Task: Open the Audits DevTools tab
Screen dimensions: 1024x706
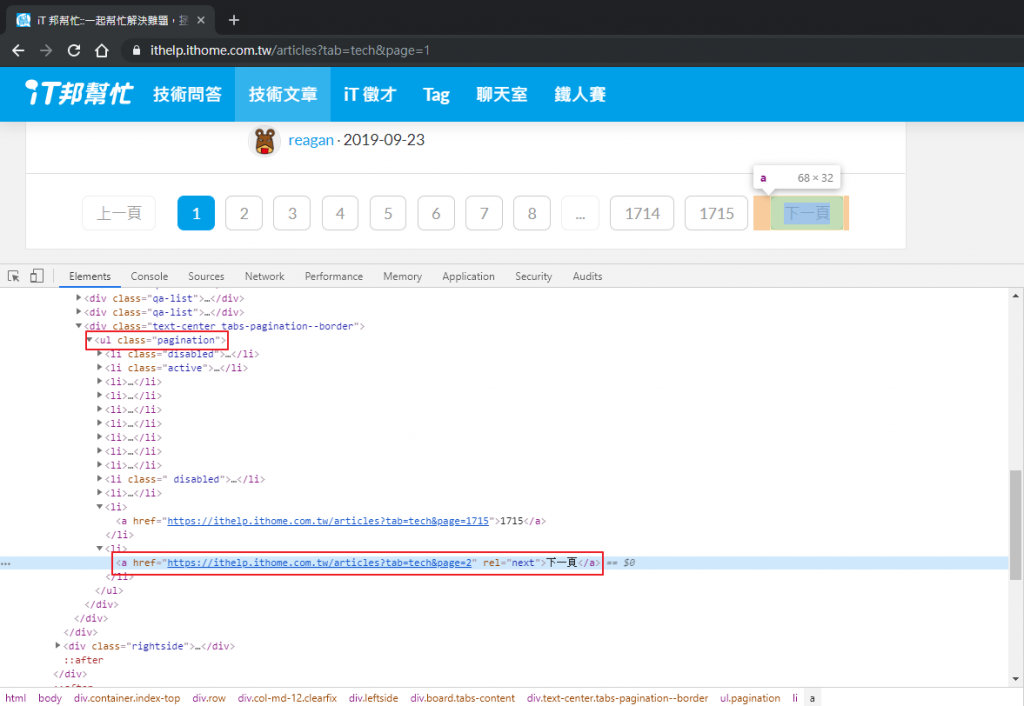Action: pyautogui.click(x=587, y=276)
